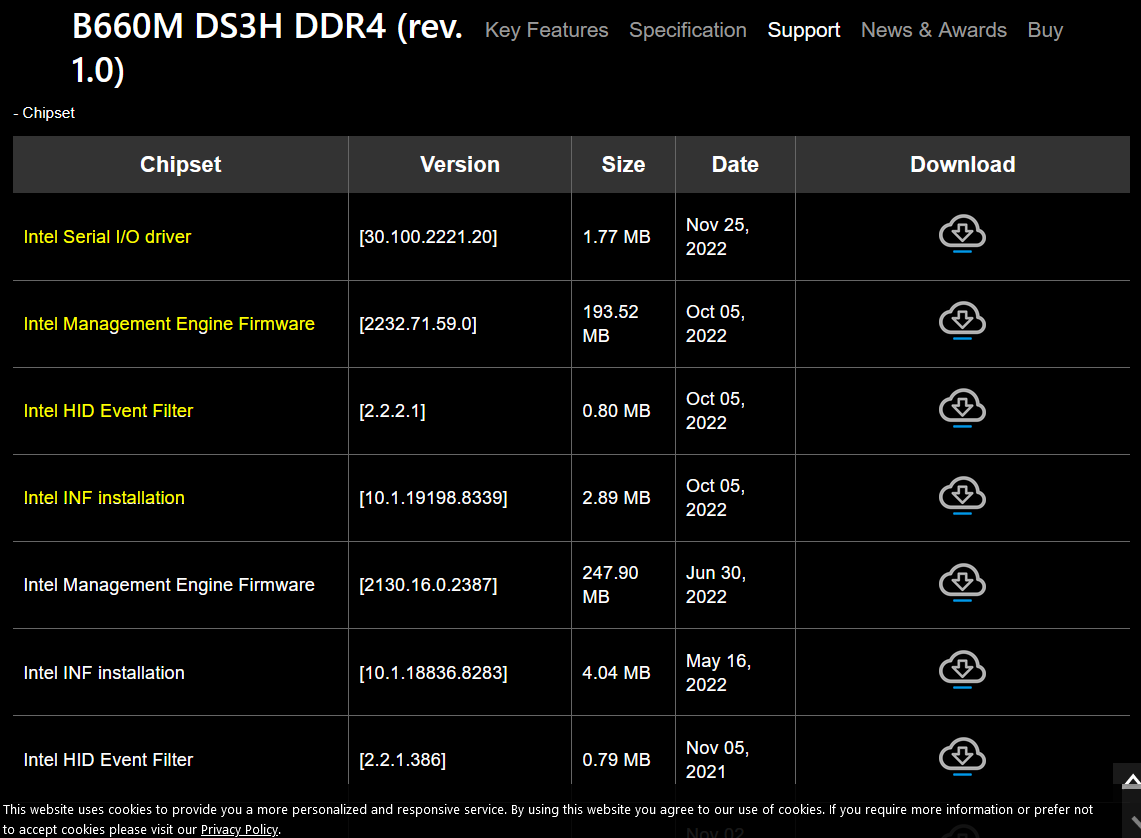
Task: Download Management Engine Firmware version 2232.71.59.0
Action: (x=962, y=321)
